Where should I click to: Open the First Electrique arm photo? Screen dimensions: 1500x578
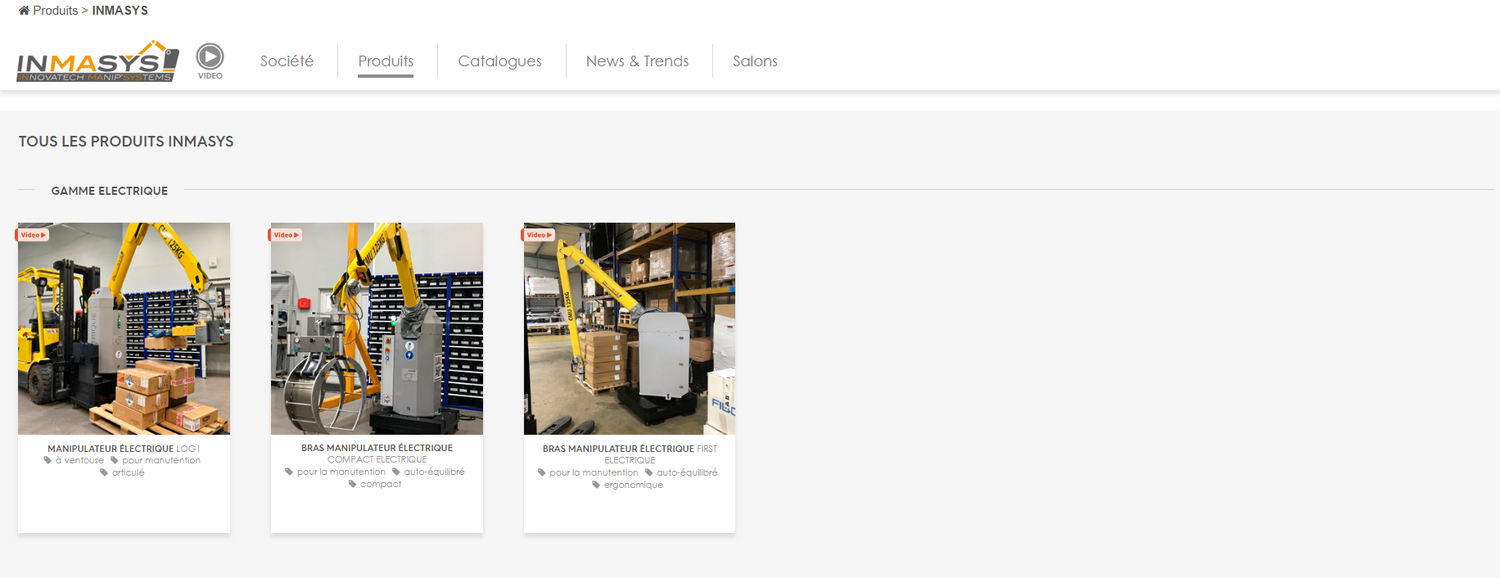(630, 329)
